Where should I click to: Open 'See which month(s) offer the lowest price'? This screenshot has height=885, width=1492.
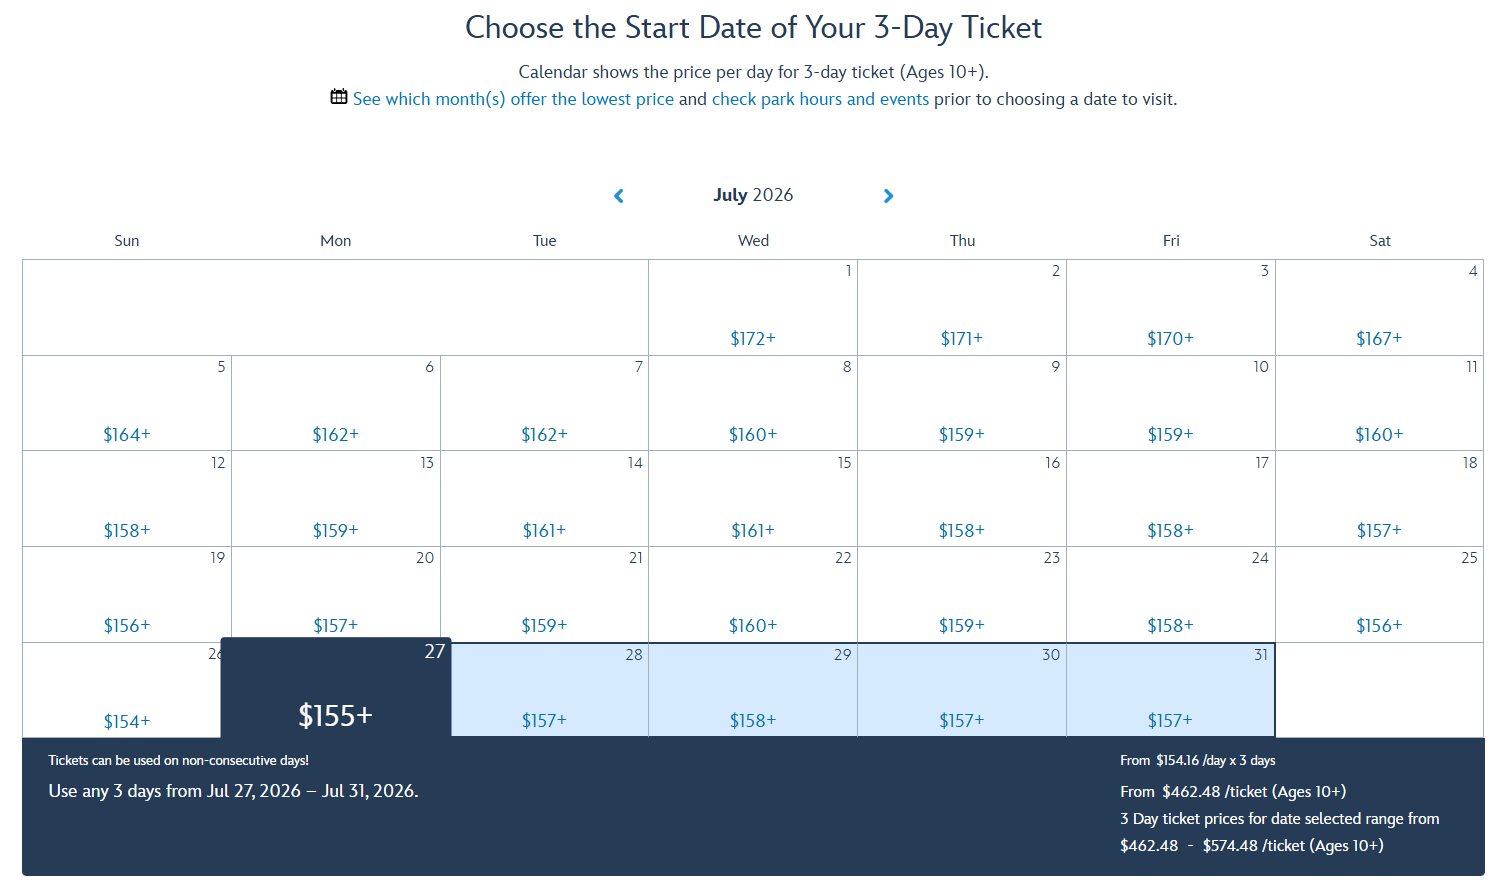click(513, 99)
